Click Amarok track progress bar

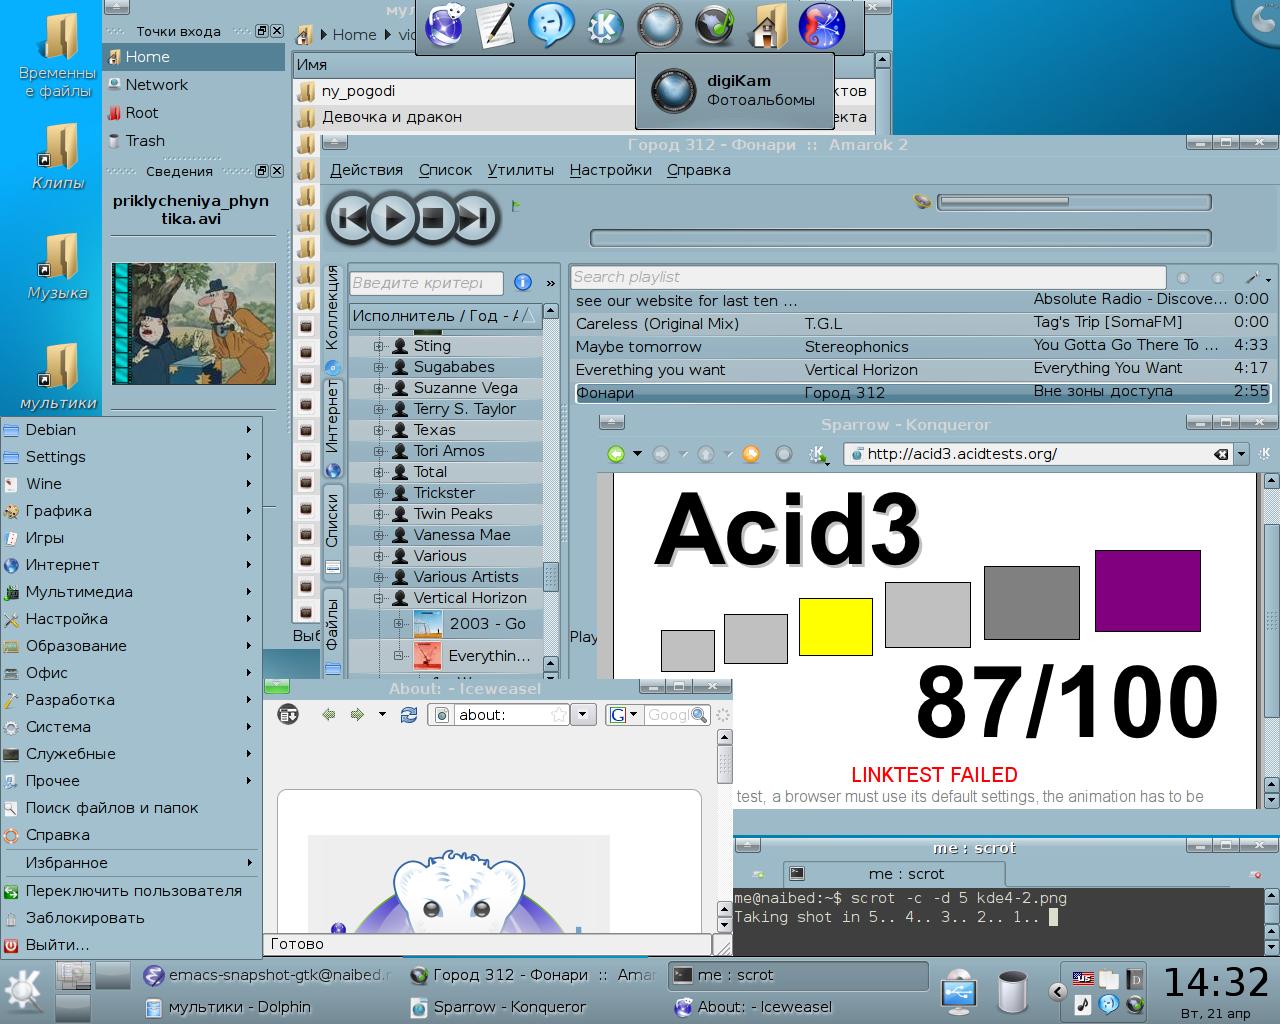pos(900,238)
